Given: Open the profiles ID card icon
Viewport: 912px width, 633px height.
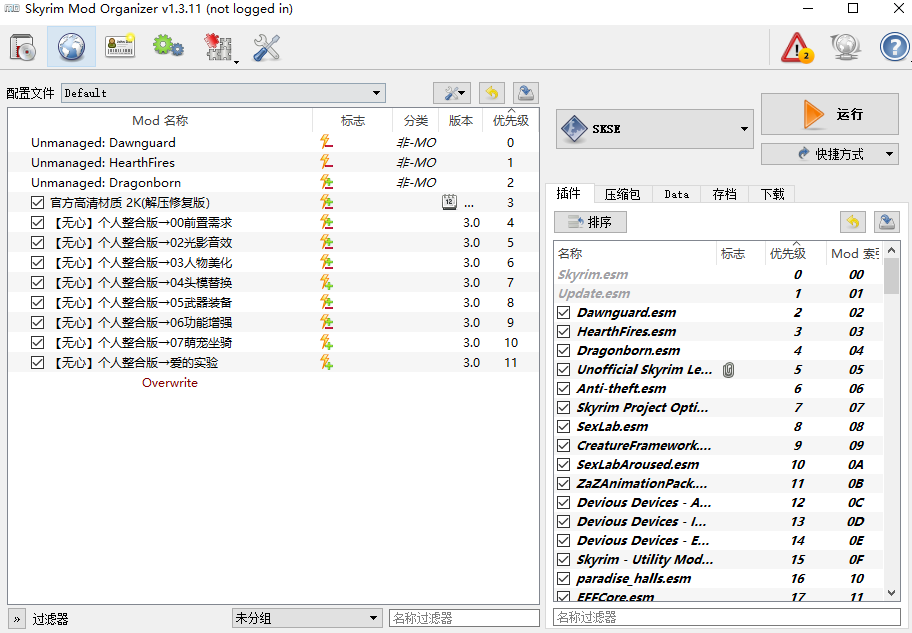Looking at the screenshot, I should [120, 46].
